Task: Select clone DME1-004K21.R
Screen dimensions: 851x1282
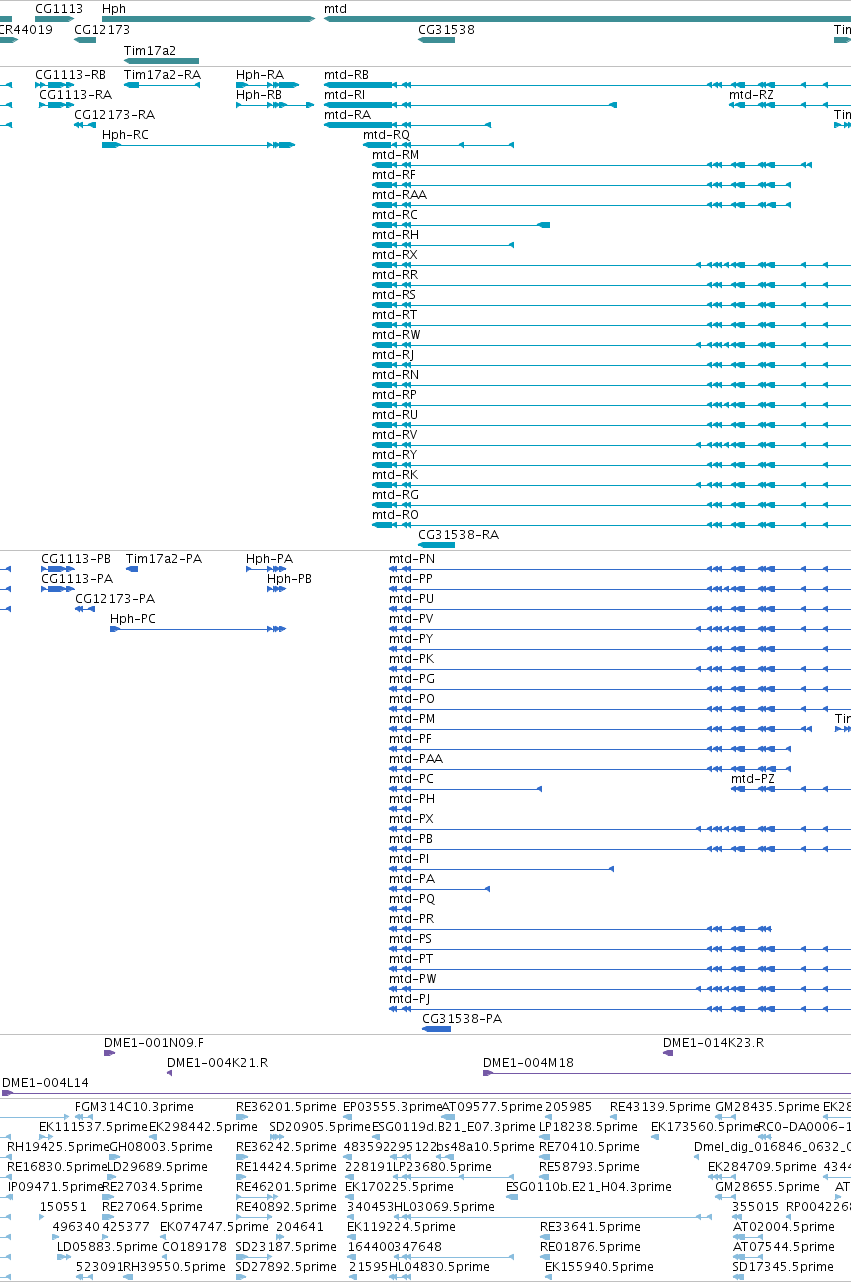Action: tap(217, 1063)
